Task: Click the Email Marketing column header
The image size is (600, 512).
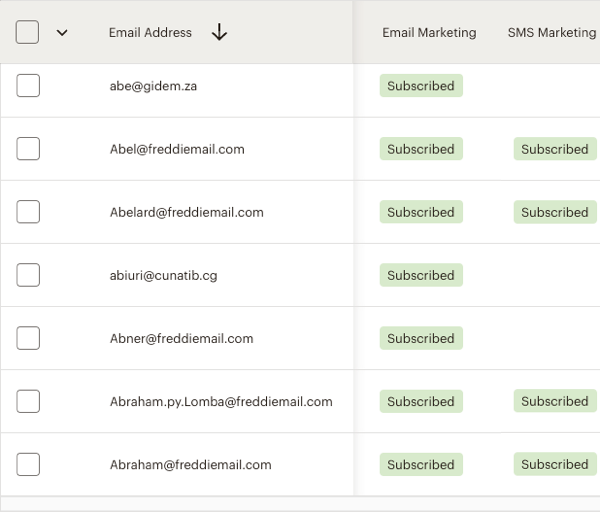Action: [429, 32]
